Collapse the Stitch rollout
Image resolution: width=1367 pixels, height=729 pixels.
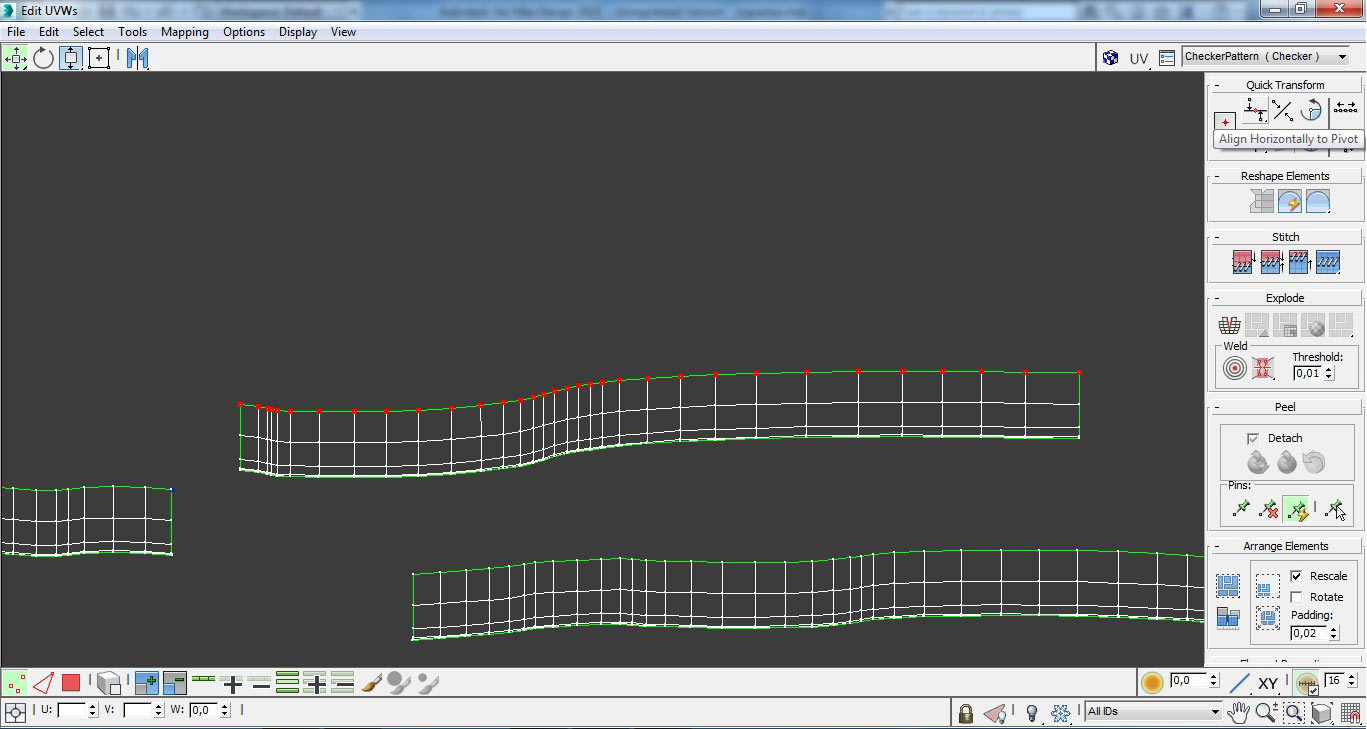click(x=1285, y=237)
